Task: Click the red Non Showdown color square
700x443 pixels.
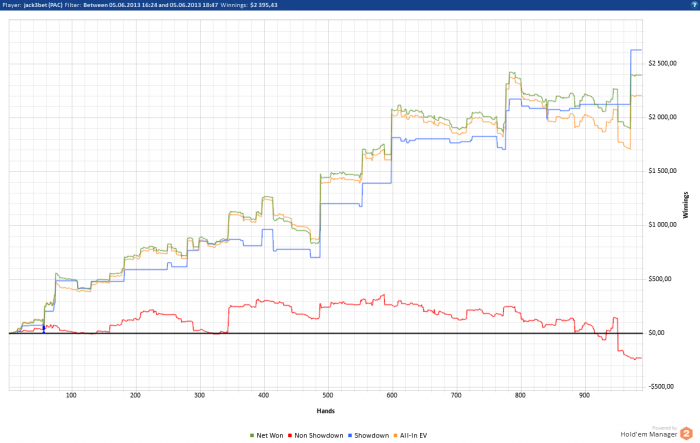Action: [290, 435]
